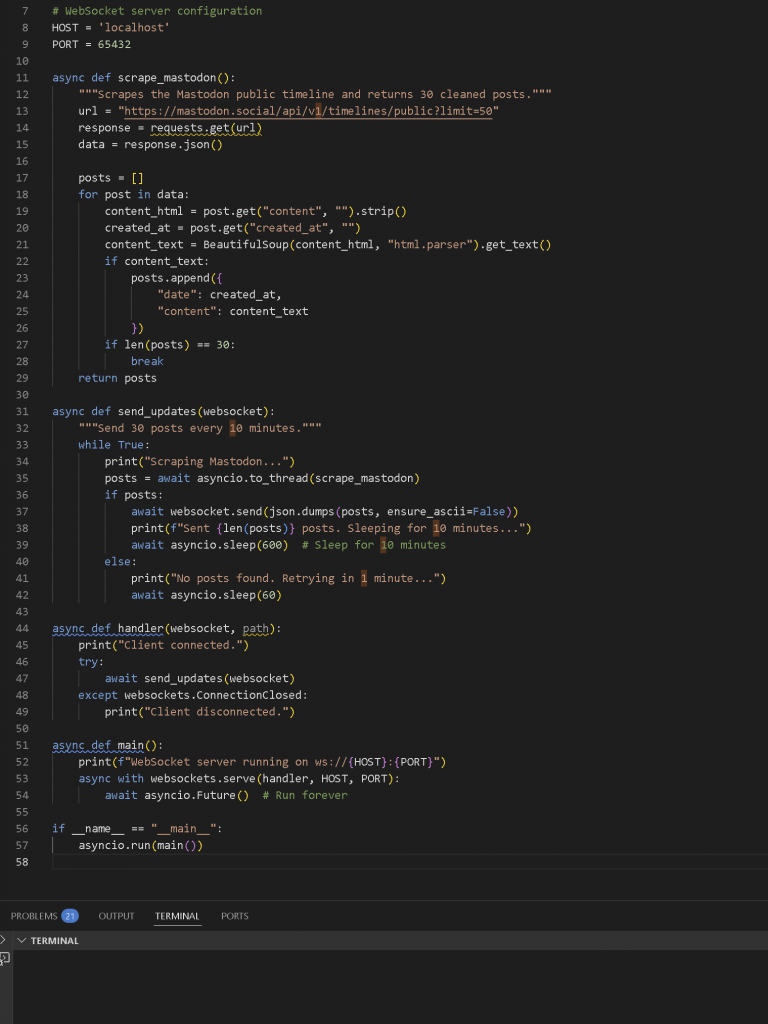Click 'content_html' on the post.get line
Screen dimensions: 768x1024
click(x=144, y=211)
